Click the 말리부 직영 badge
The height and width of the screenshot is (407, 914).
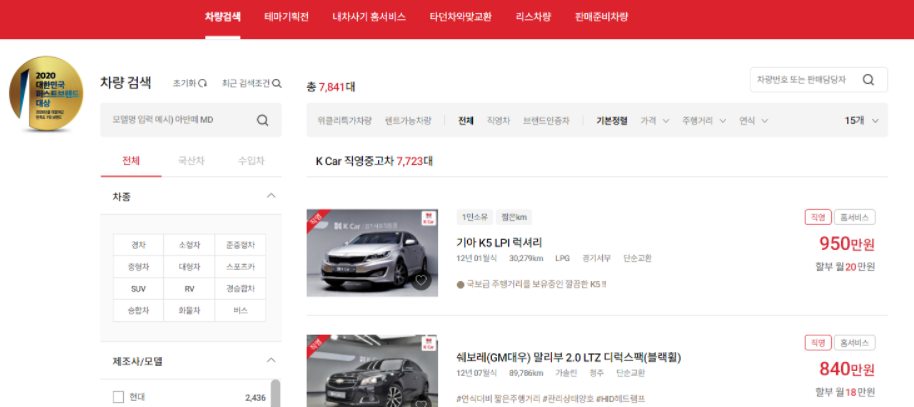tap(818, 342)
